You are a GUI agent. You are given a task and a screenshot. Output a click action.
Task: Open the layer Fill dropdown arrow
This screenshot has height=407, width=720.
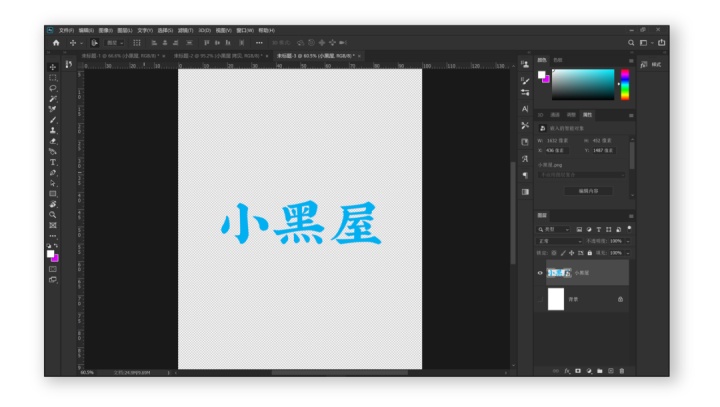click(x=628, y=253)
